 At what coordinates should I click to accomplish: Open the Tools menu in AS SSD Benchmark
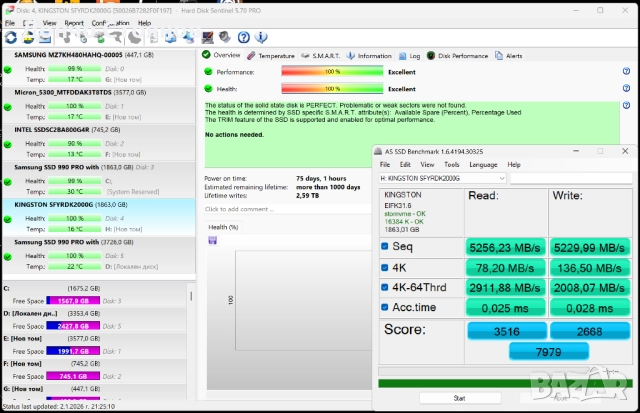click(x=452, y=164)
